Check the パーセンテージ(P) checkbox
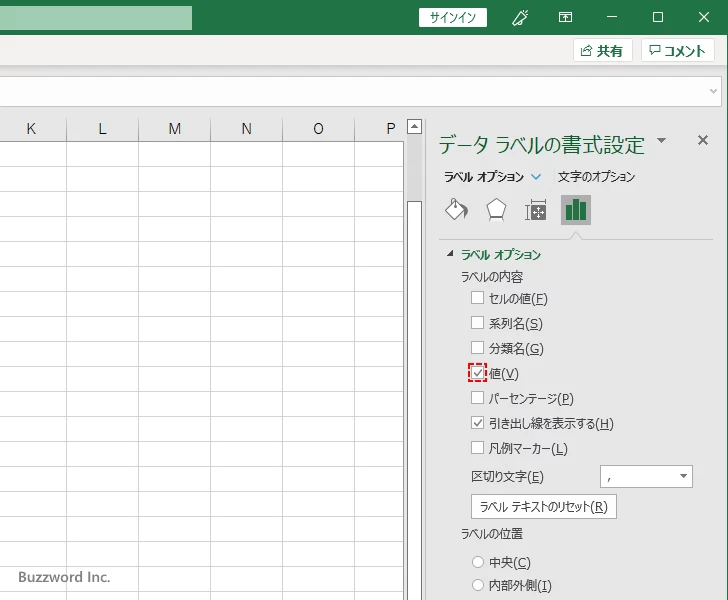 (x=477, y=398)
